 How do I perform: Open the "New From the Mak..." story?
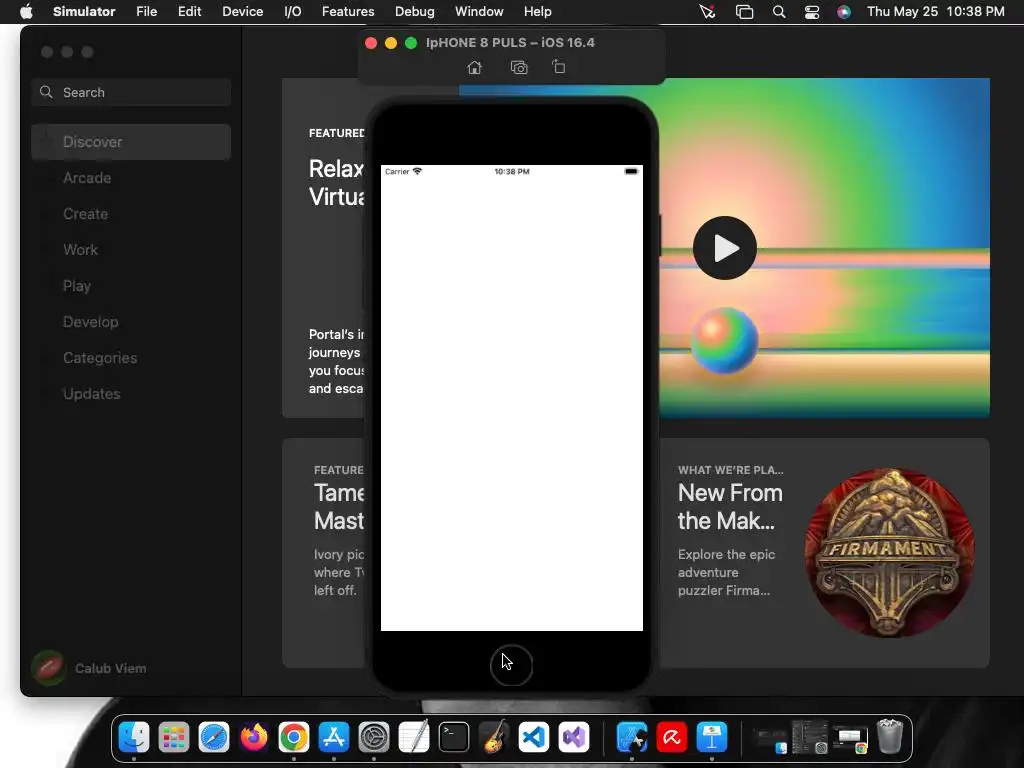[x=730, y=507]
